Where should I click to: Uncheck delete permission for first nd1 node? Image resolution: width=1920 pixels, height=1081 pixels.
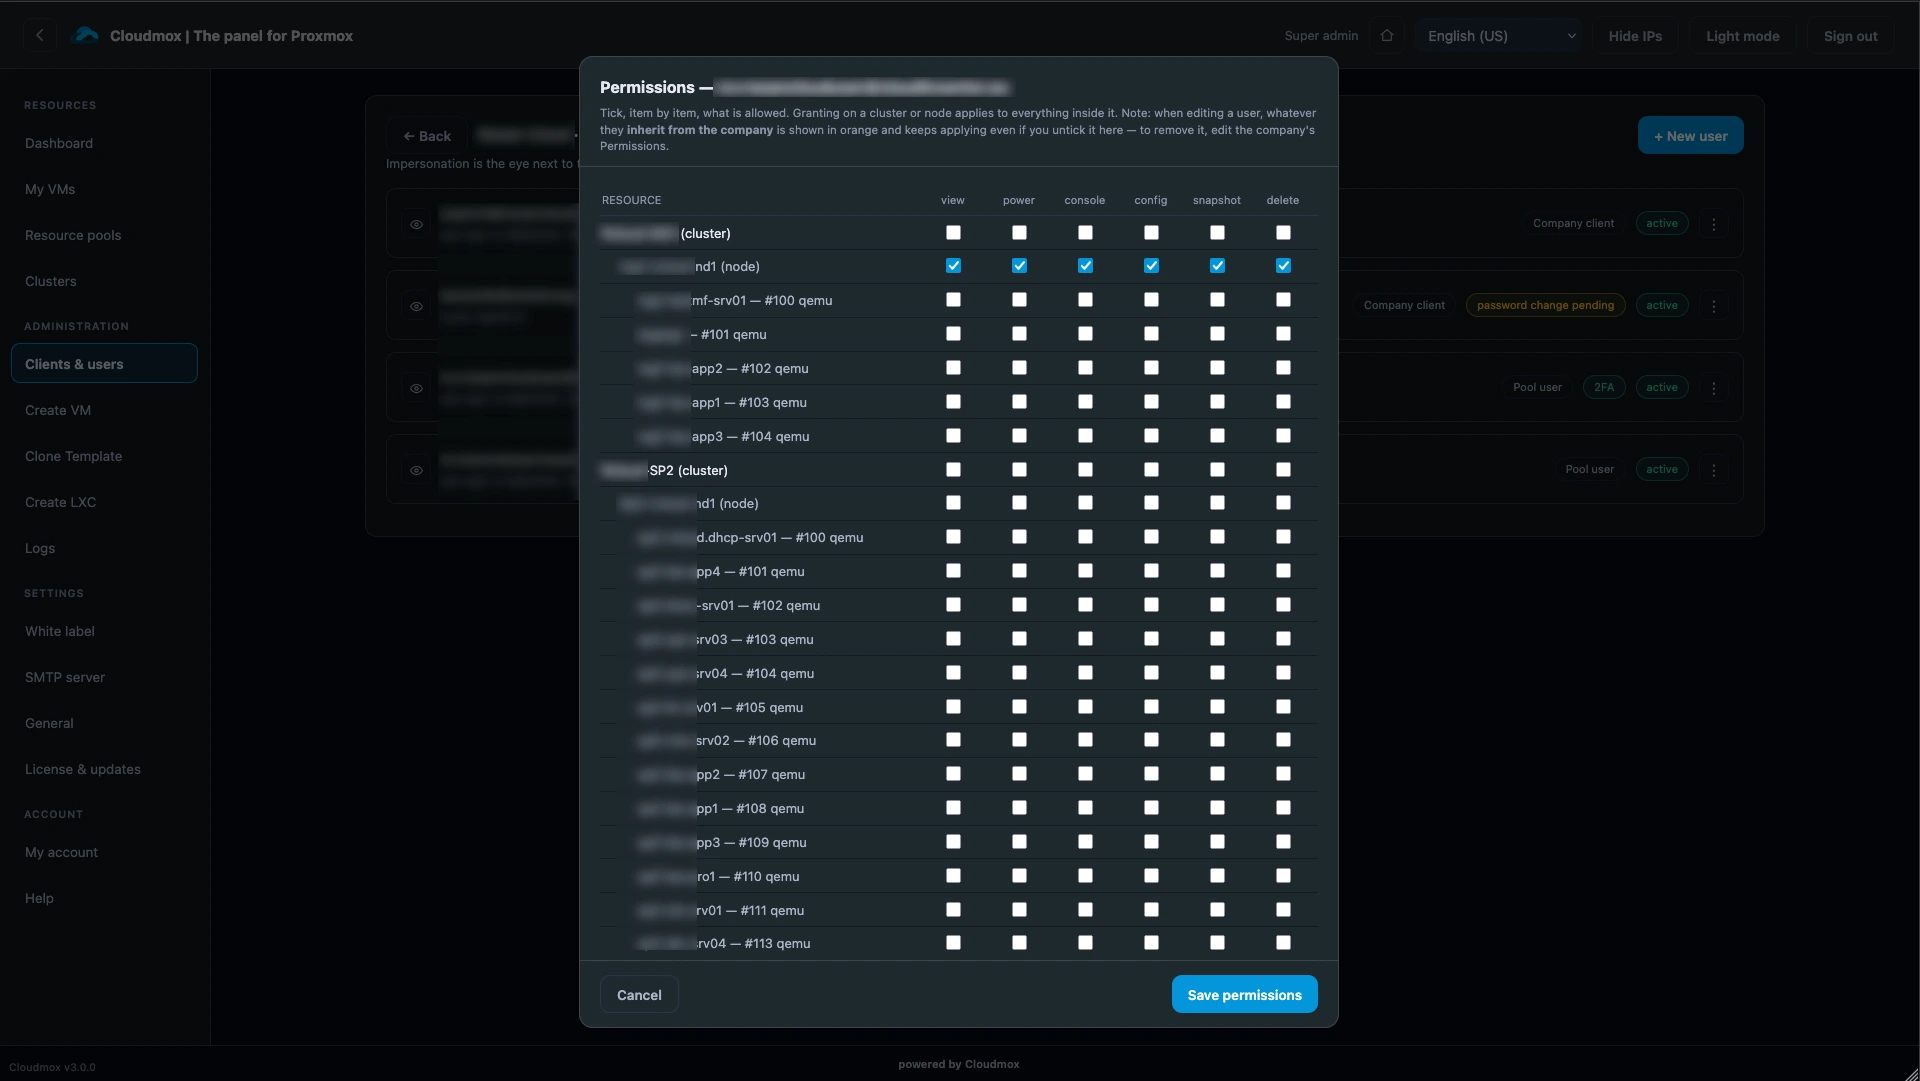pos(1283,266)
